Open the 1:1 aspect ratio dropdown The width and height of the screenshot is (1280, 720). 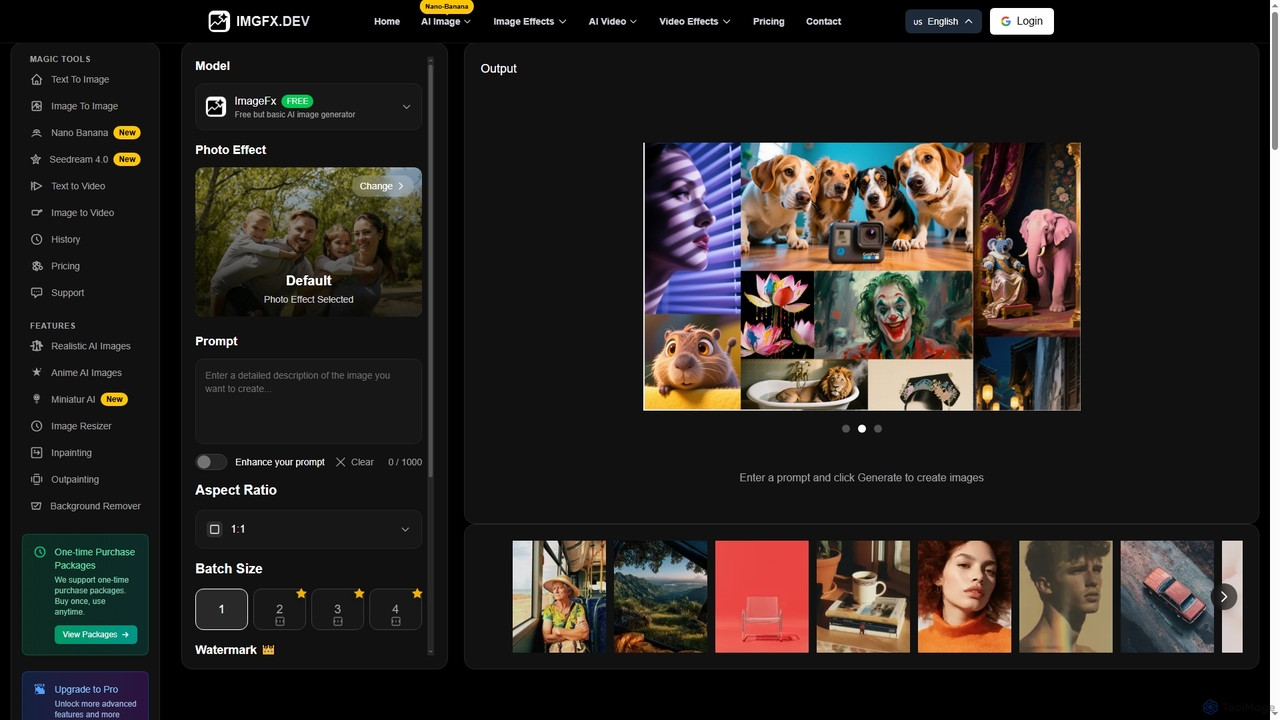308,529
